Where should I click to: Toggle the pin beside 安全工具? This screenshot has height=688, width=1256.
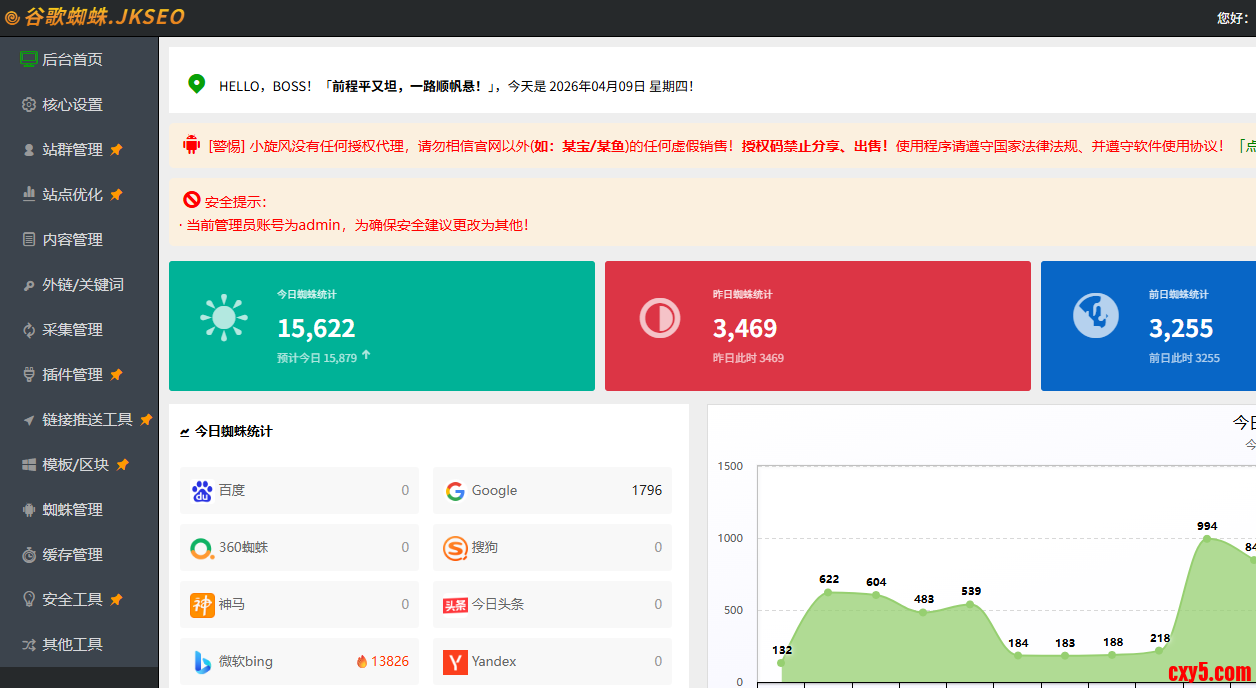[x=116, y=600]
